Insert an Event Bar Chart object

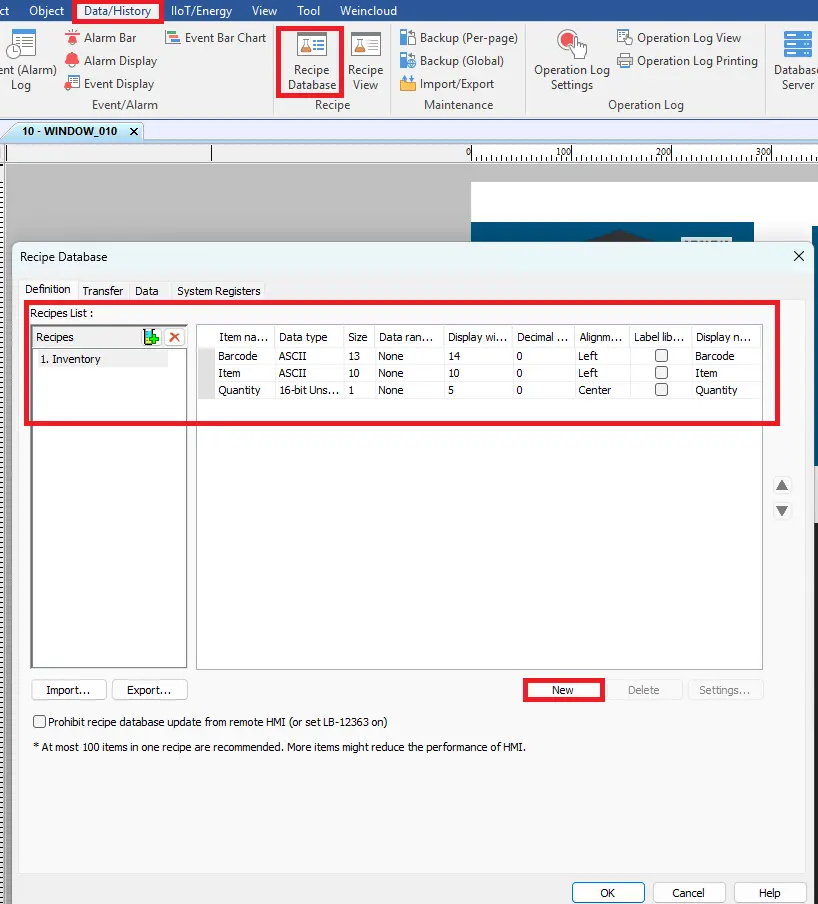[x=216, y=37]
